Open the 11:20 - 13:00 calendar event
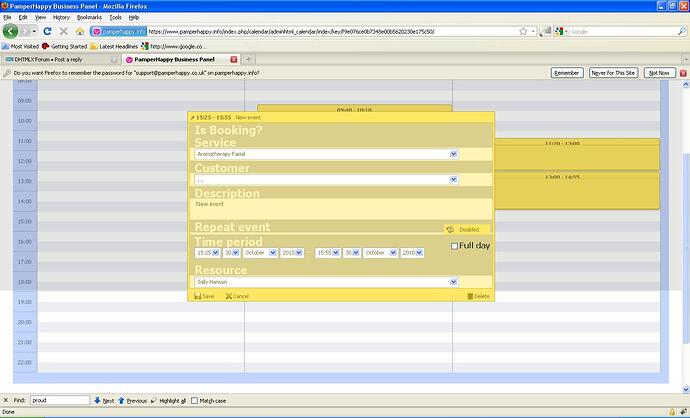The image size is (690, 418). click(577, 154)
